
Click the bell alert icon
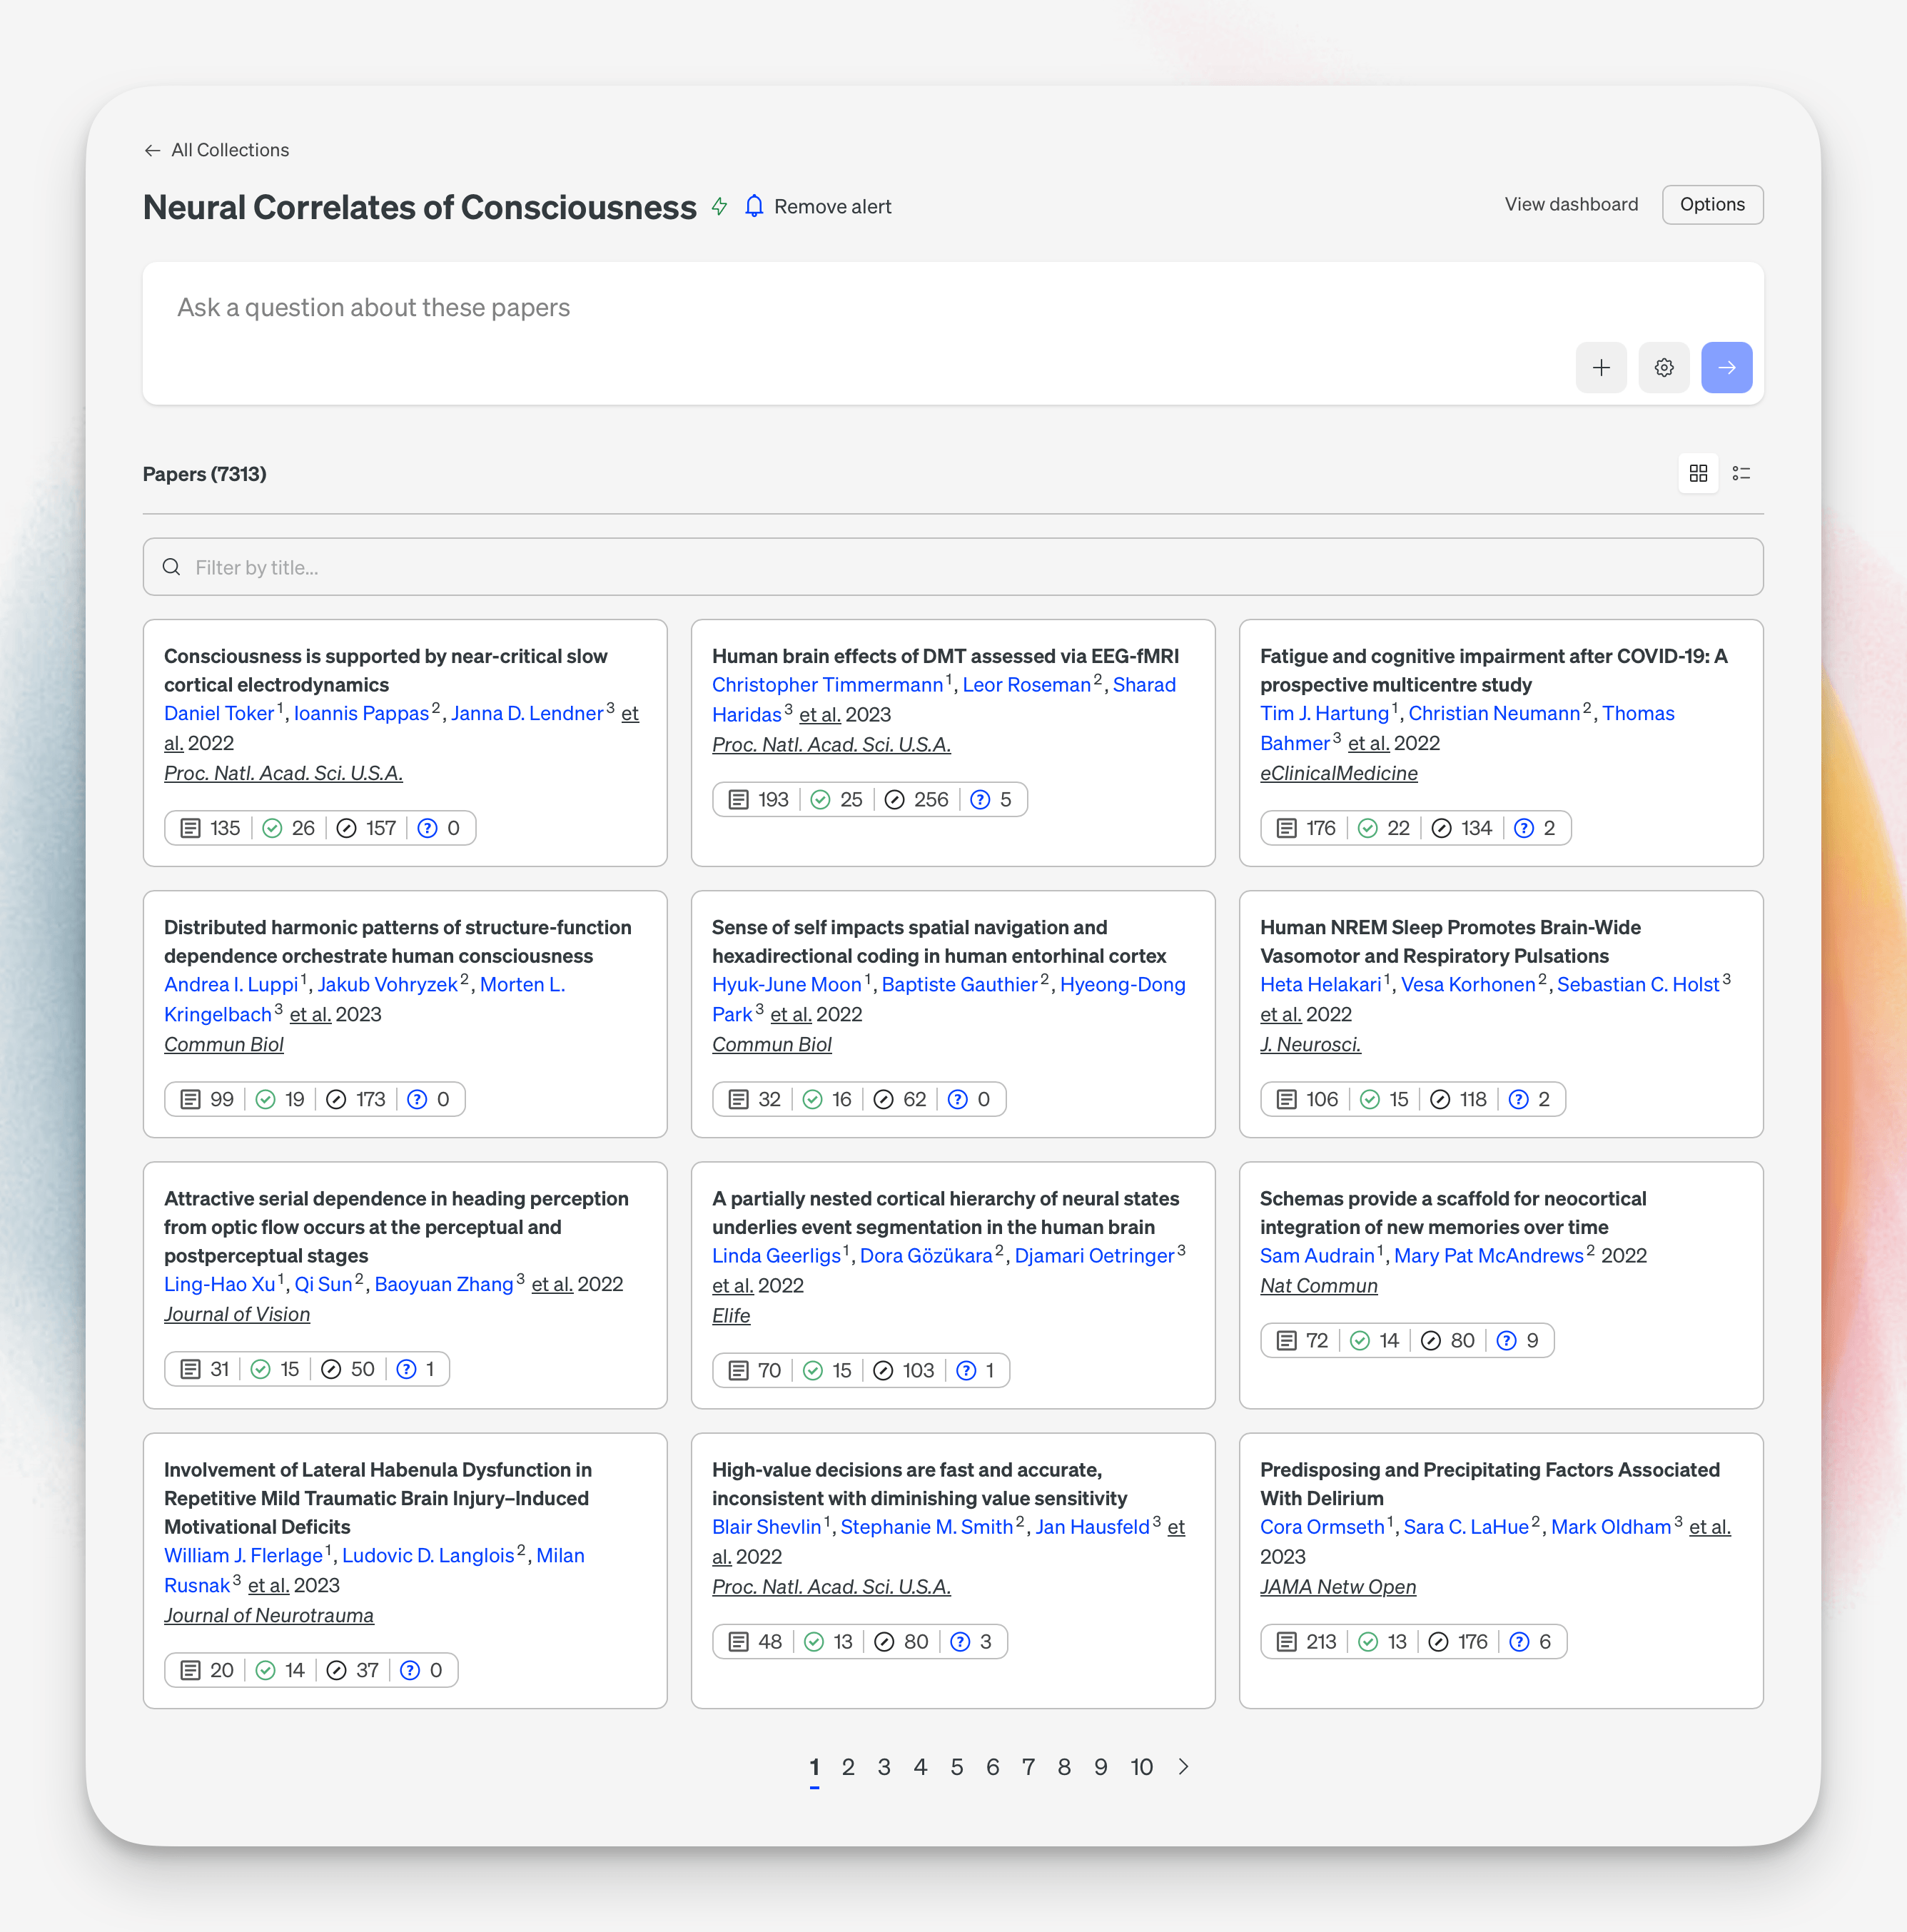click(x=754, y=206)
